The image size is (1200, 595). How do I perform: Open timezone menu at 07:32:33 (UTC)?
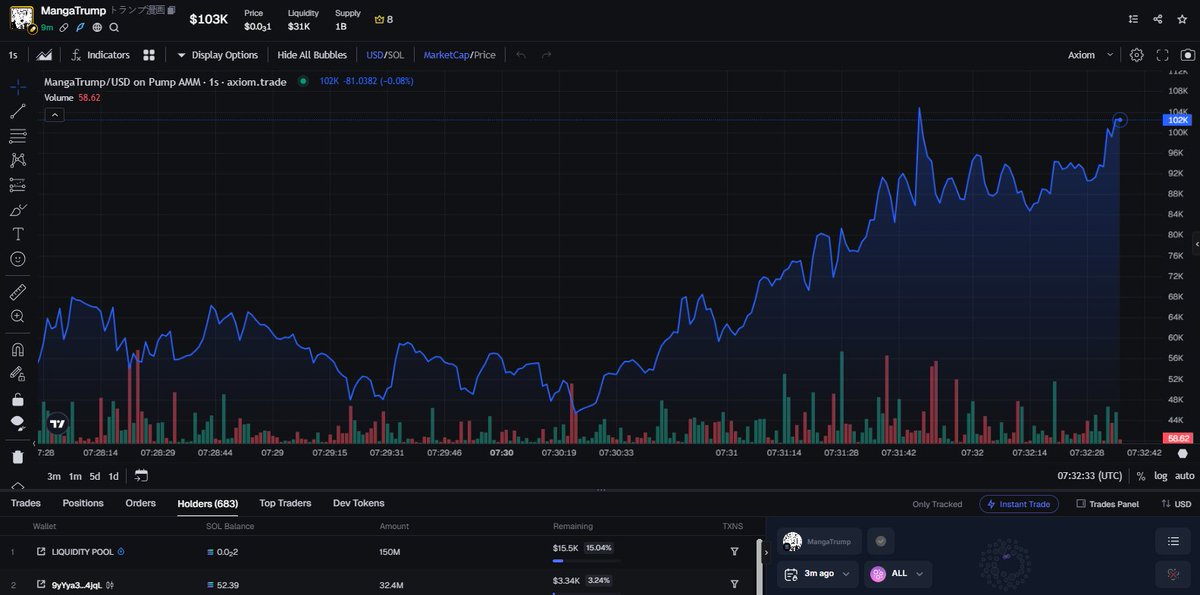1091,476
